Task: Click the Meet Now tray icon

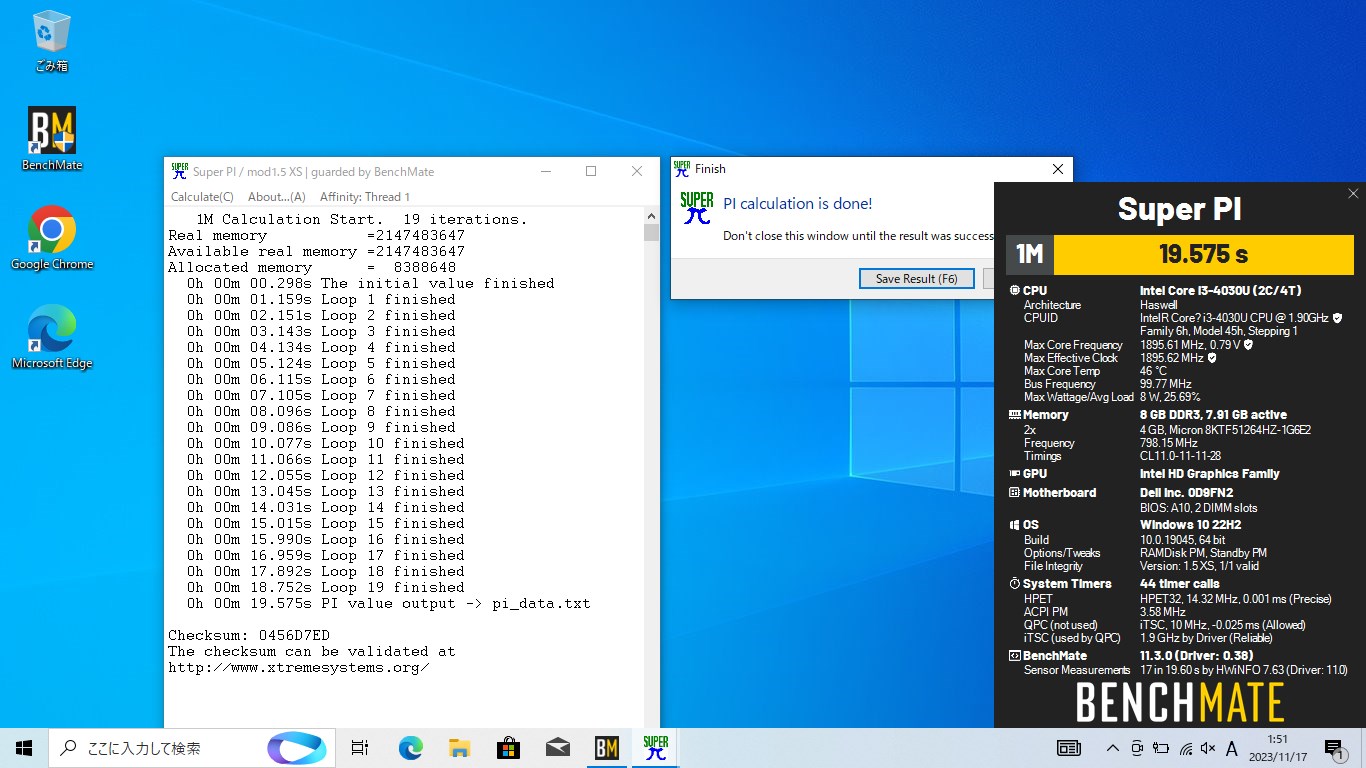Action: pyautogui.click(x=1137, y=748)
